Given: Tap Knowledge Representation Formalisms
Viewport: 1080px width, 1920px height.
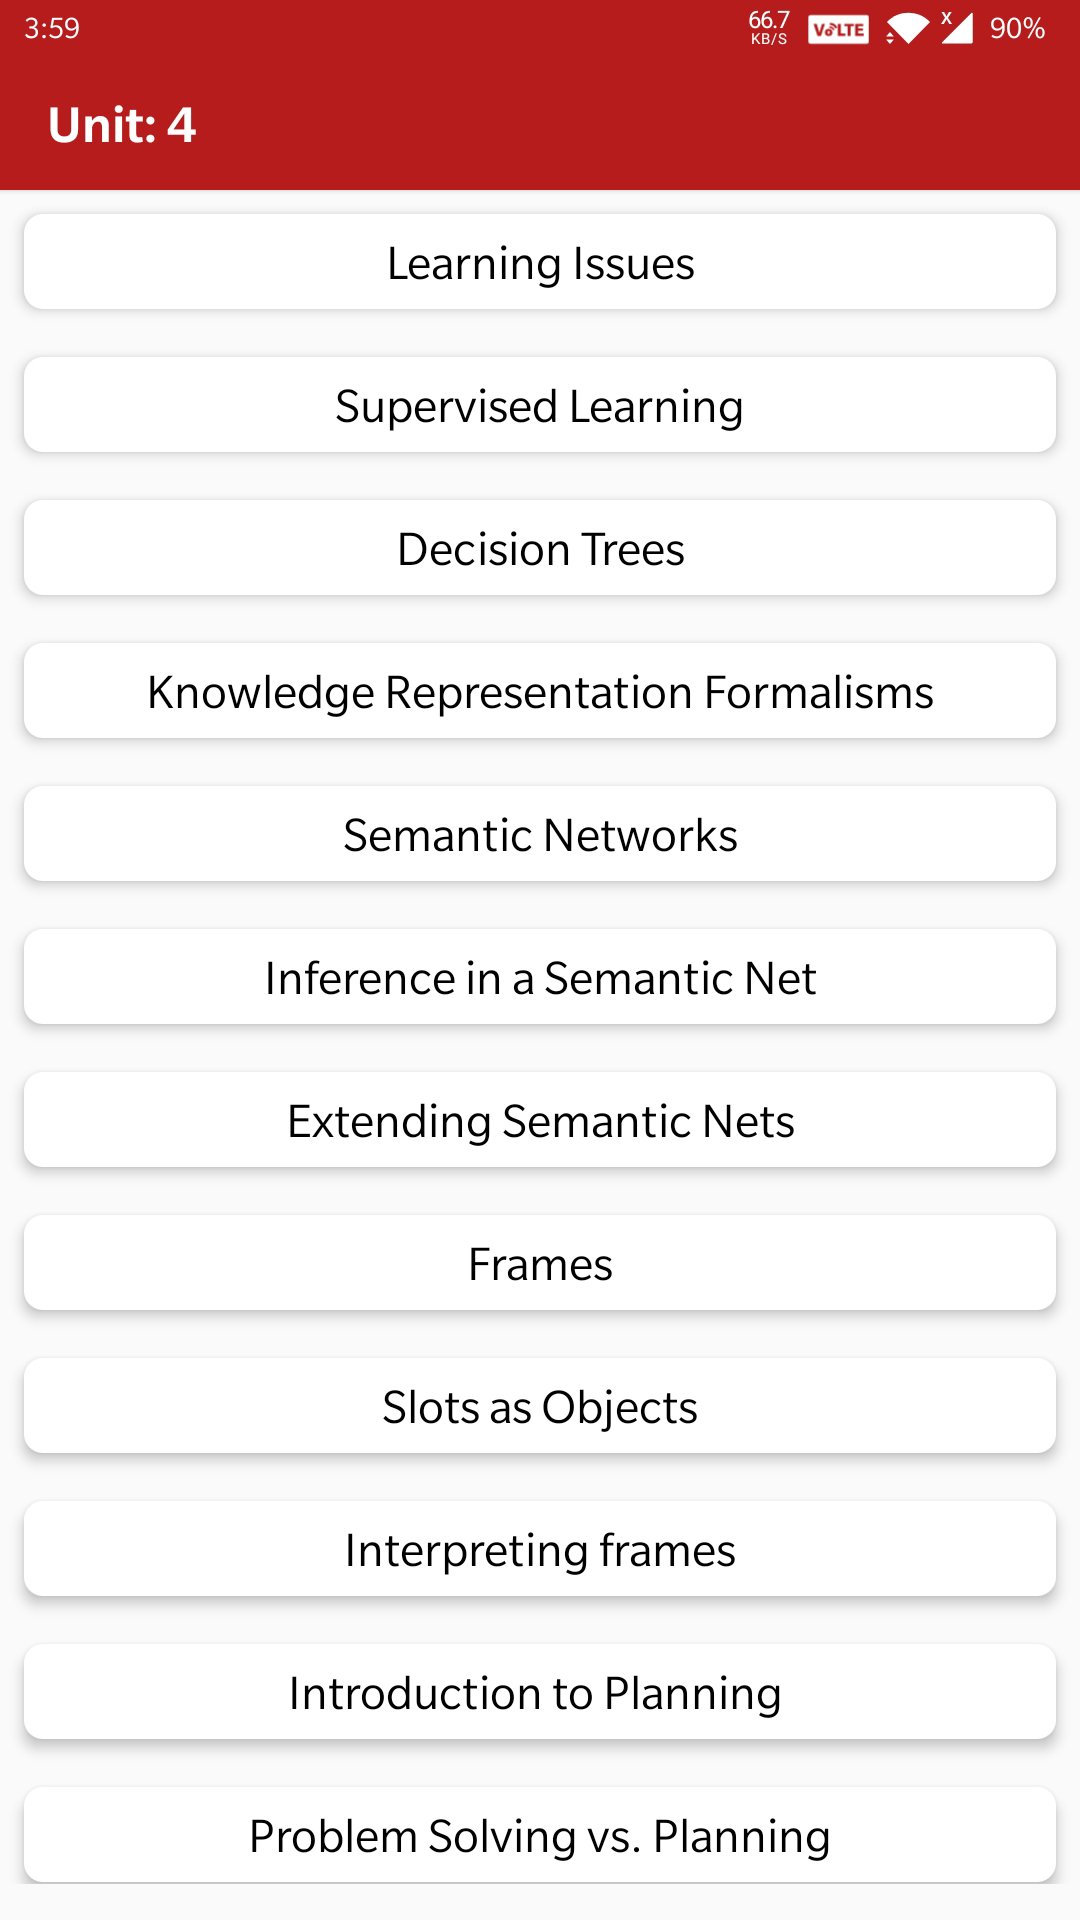Looking at the screenshot, I should pyautogui.click(x=540, y=692).
